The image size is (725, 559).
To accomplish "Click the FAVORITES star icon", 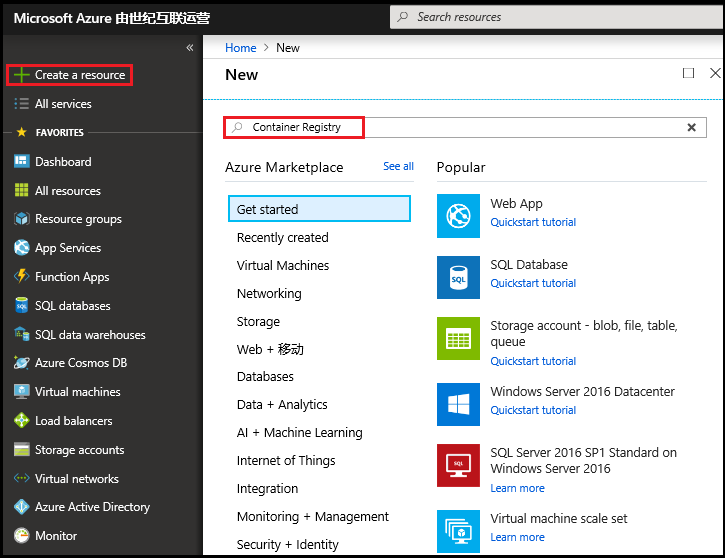I will (21, 132).
